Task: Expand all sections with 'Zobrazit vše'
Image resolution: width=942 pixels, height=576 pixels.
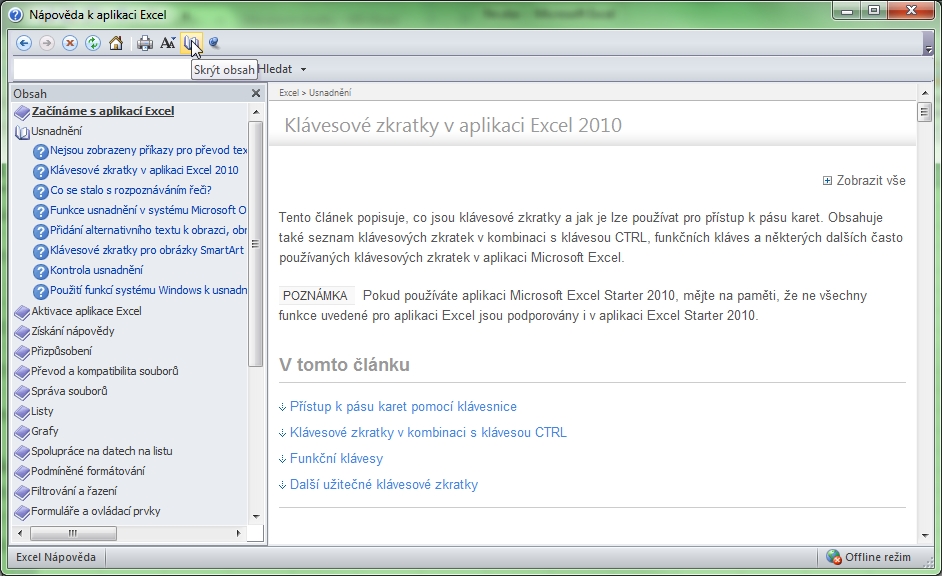Action: point(864,180)
